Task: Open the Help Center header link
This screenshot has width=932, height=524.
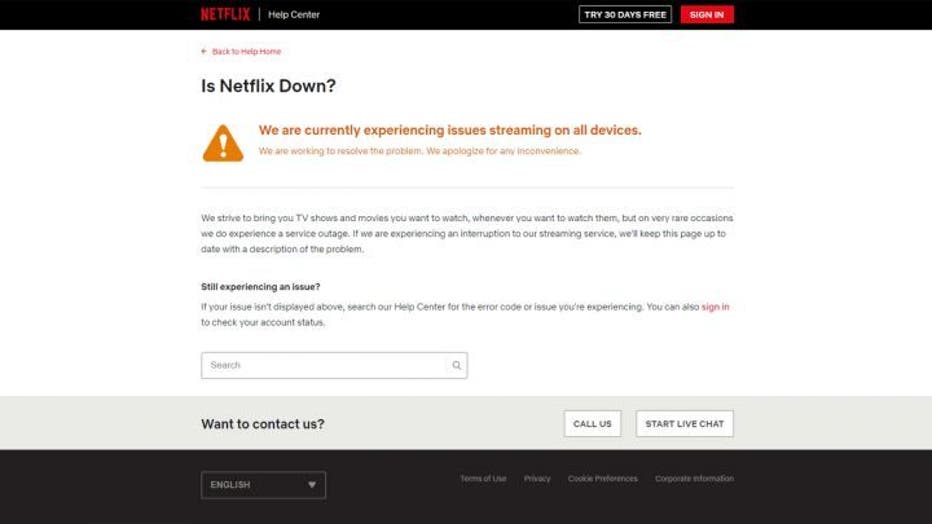Action: coord(294,14)
